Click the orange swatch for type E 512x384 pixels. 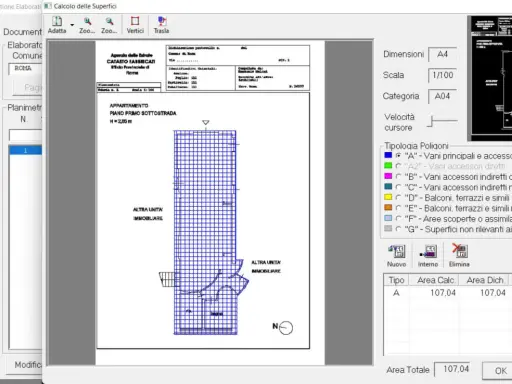point(388,207)
